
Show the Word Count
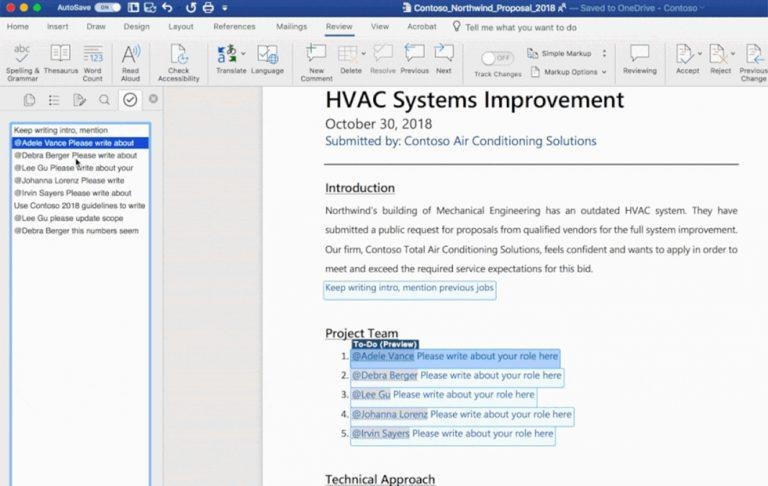point(93,62)
